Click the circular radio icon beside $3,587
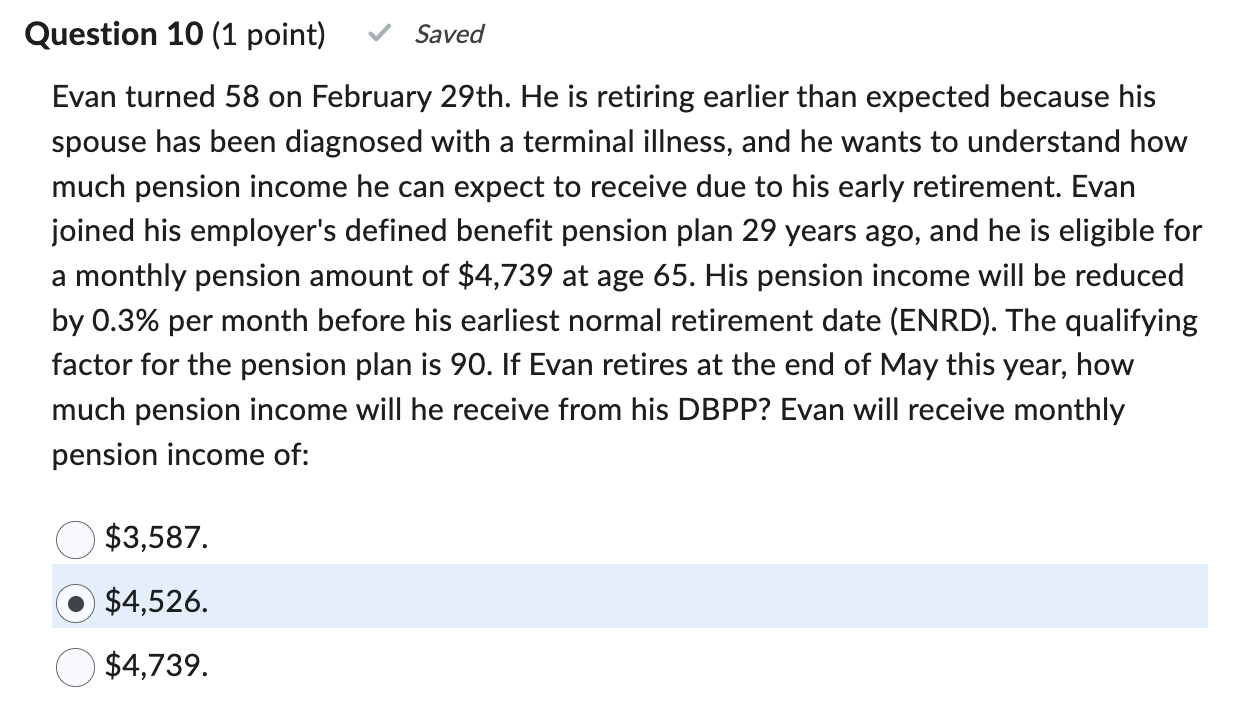This screenshot has height=716, width=1254. (74, 540)
